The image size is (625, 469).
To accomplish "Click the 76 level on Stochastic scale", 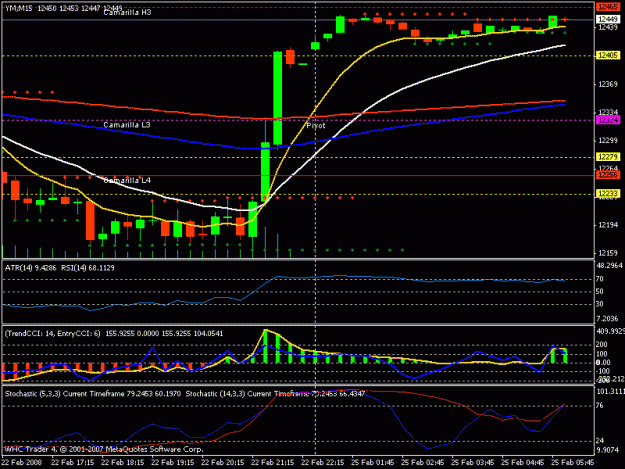I will click(x=600, y=406).
